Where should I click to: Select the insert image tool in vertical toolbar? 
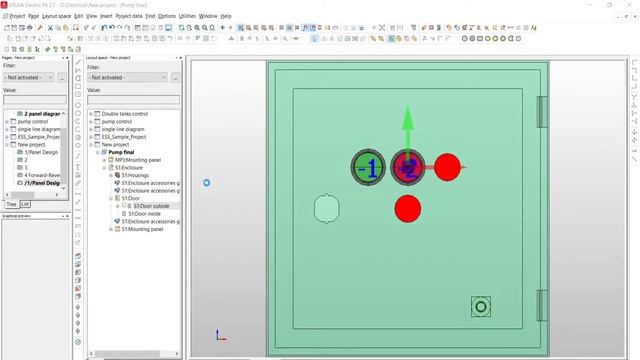pyautogui.click(x=78, y=175)
